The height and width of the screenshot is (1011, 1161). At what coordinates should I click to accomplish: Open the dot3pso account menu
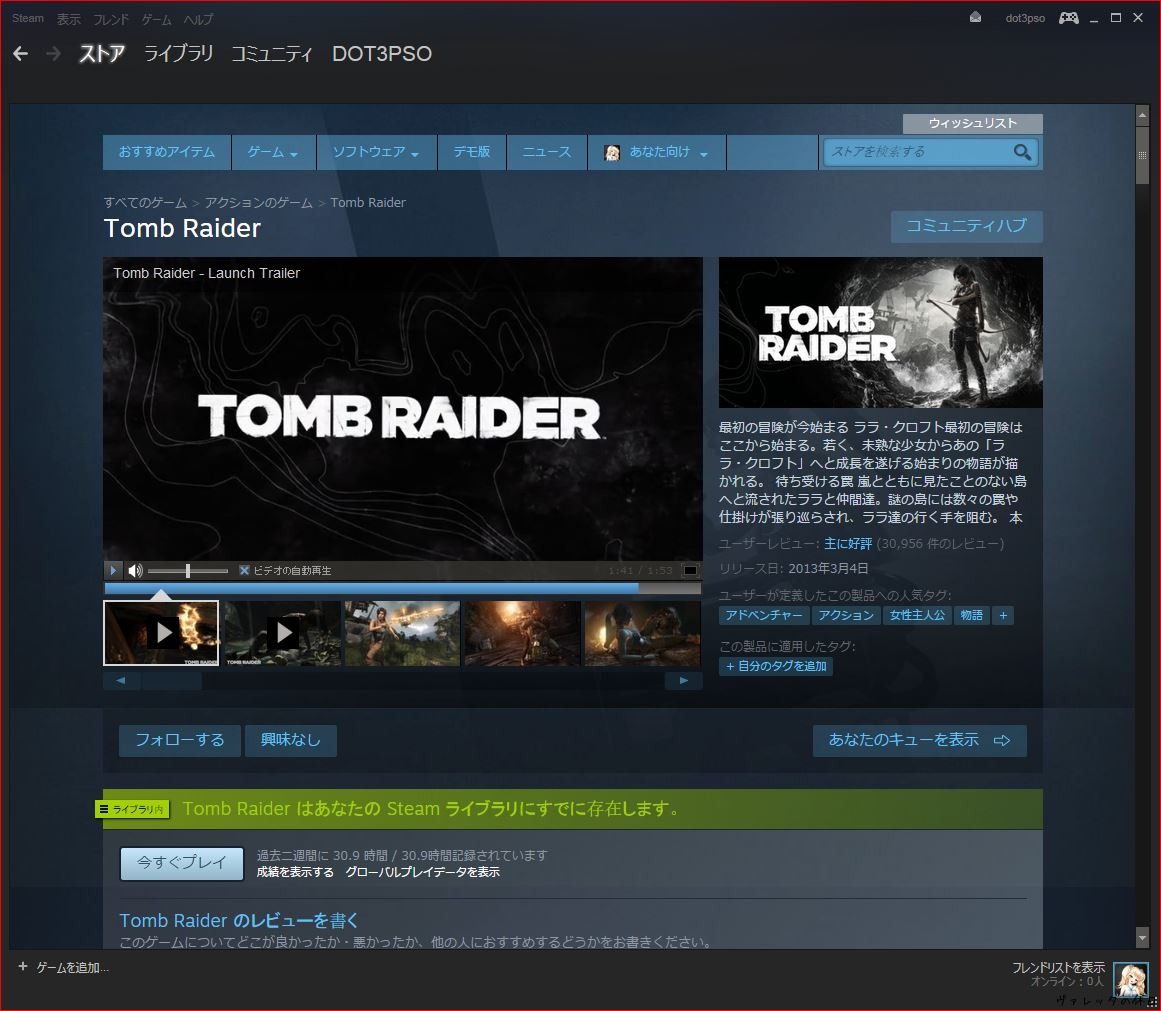point(1025,18)
